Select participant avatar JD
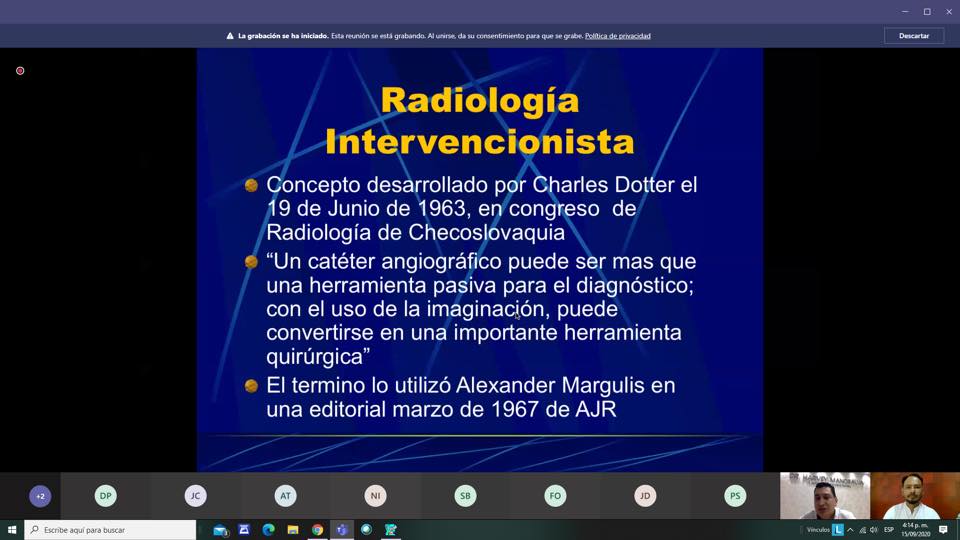The width and height of the screenshot is (960, 540). coord(645,496)
